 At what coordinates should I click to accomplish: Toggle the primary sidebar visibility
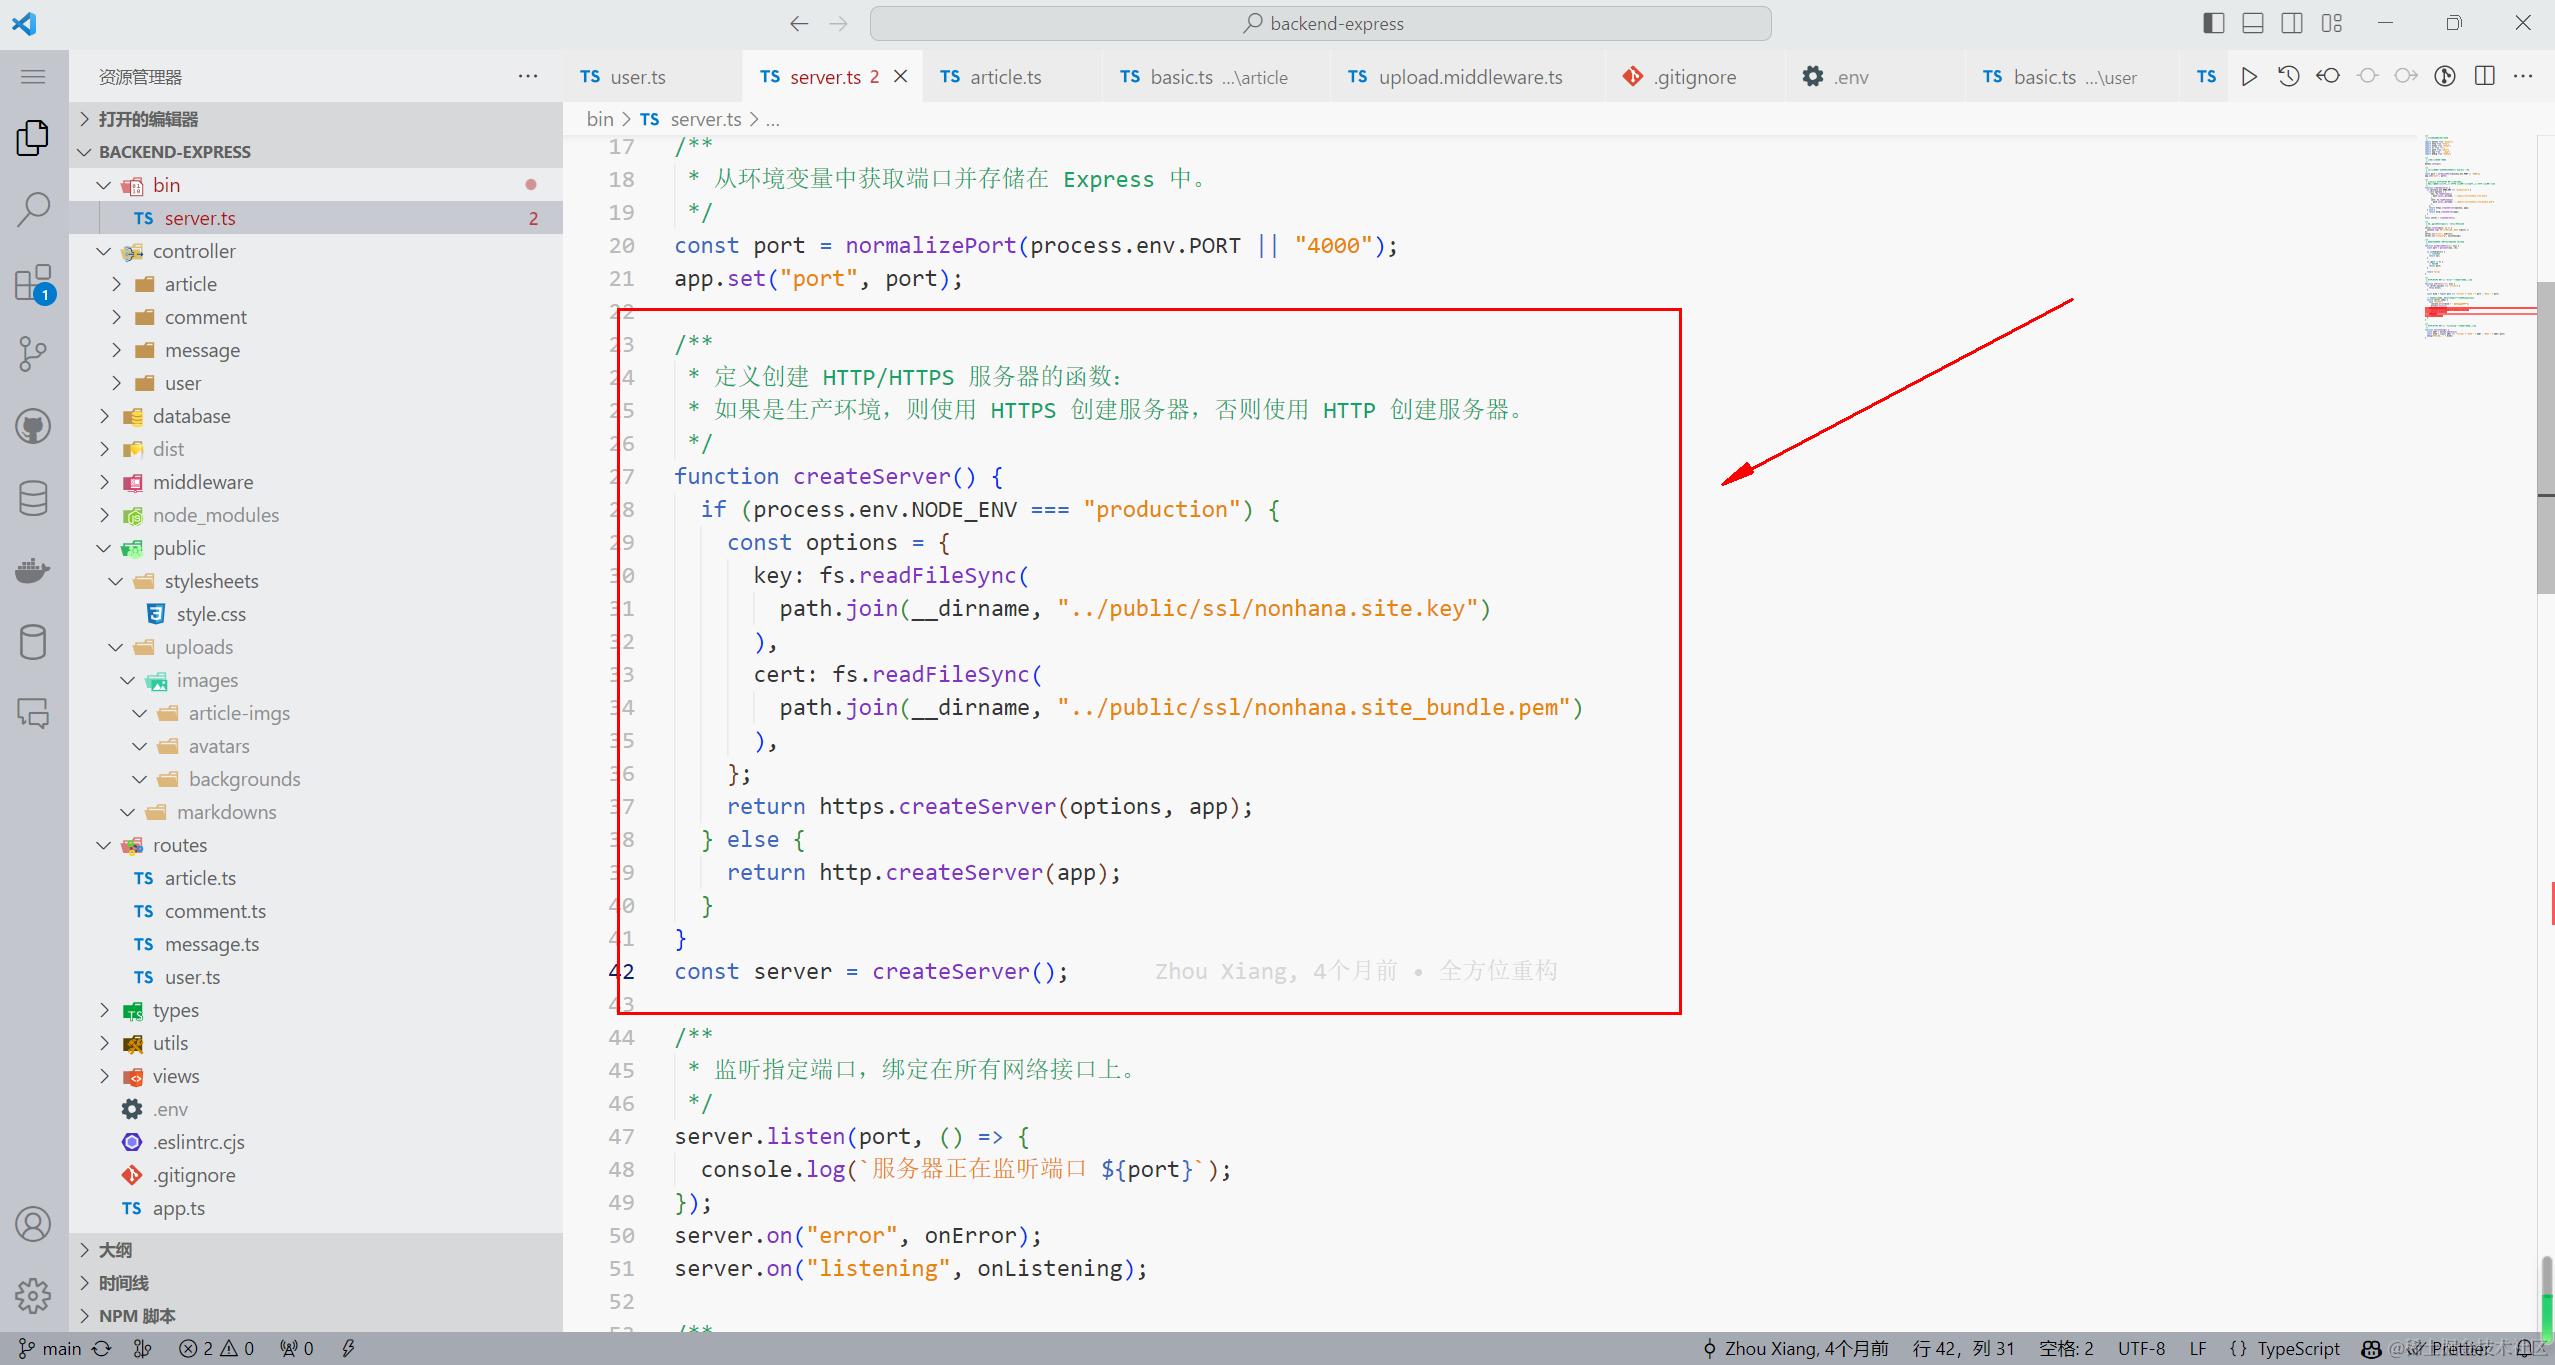pyautogui.click(x=2213, y=23)
